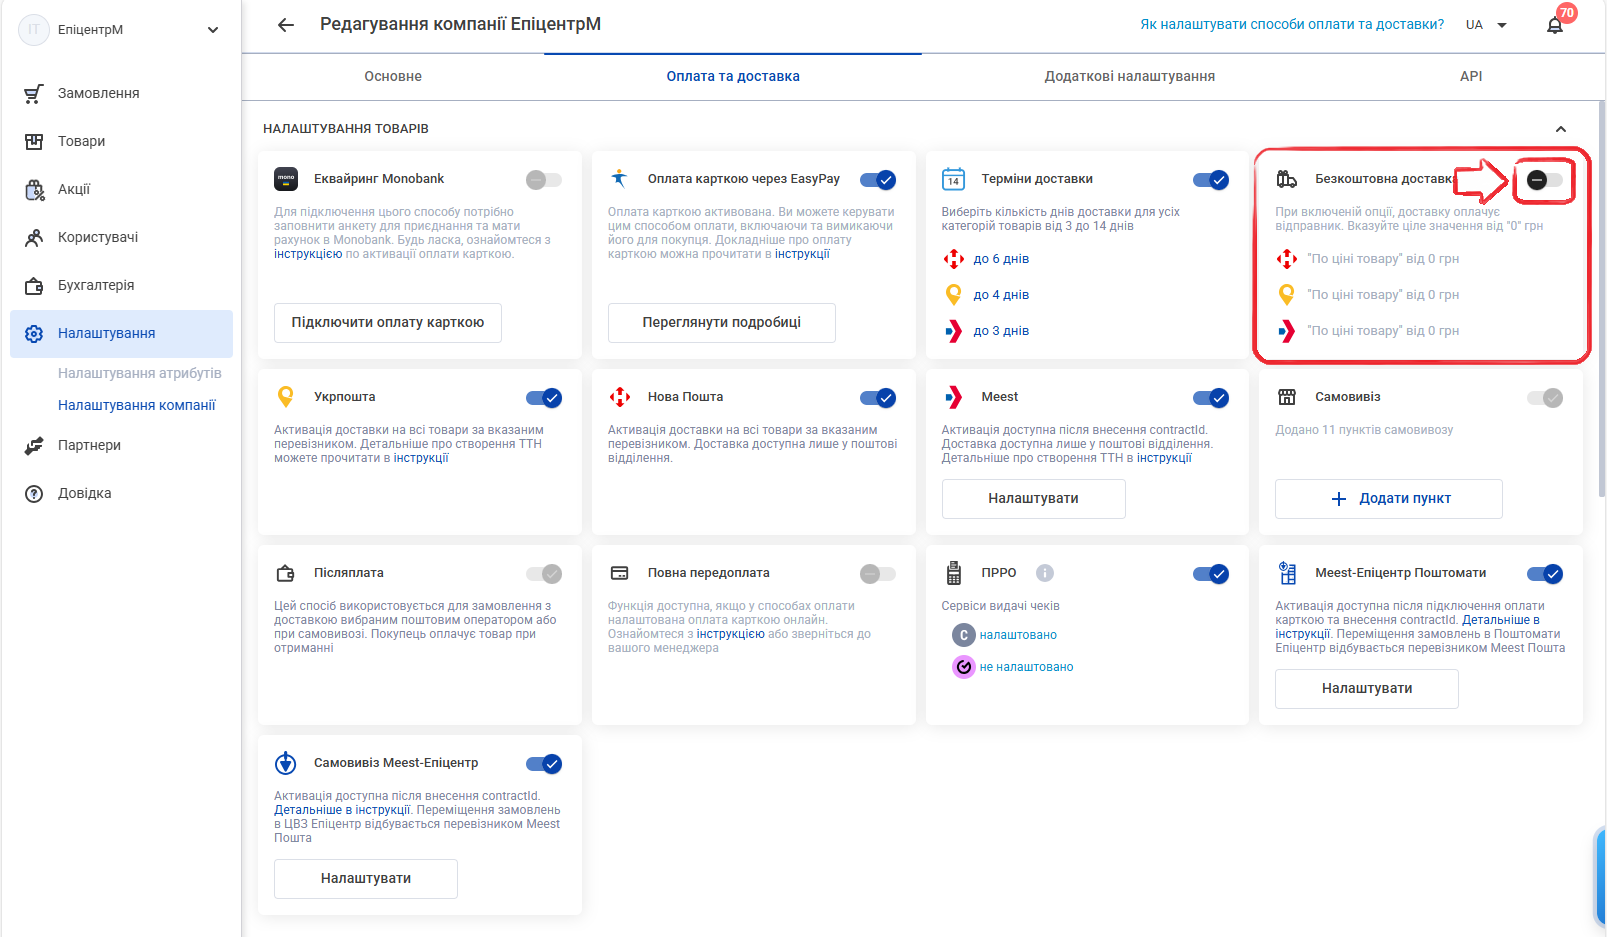Click ПРРО 'не налаштовано' service link

click(1026, 667)
